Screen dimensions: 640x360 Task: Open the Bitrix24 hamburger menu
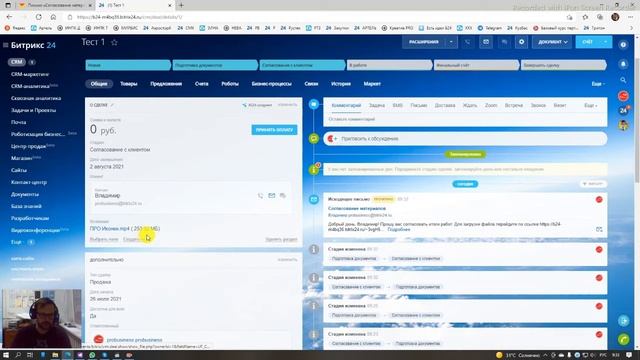coord(6,45)
